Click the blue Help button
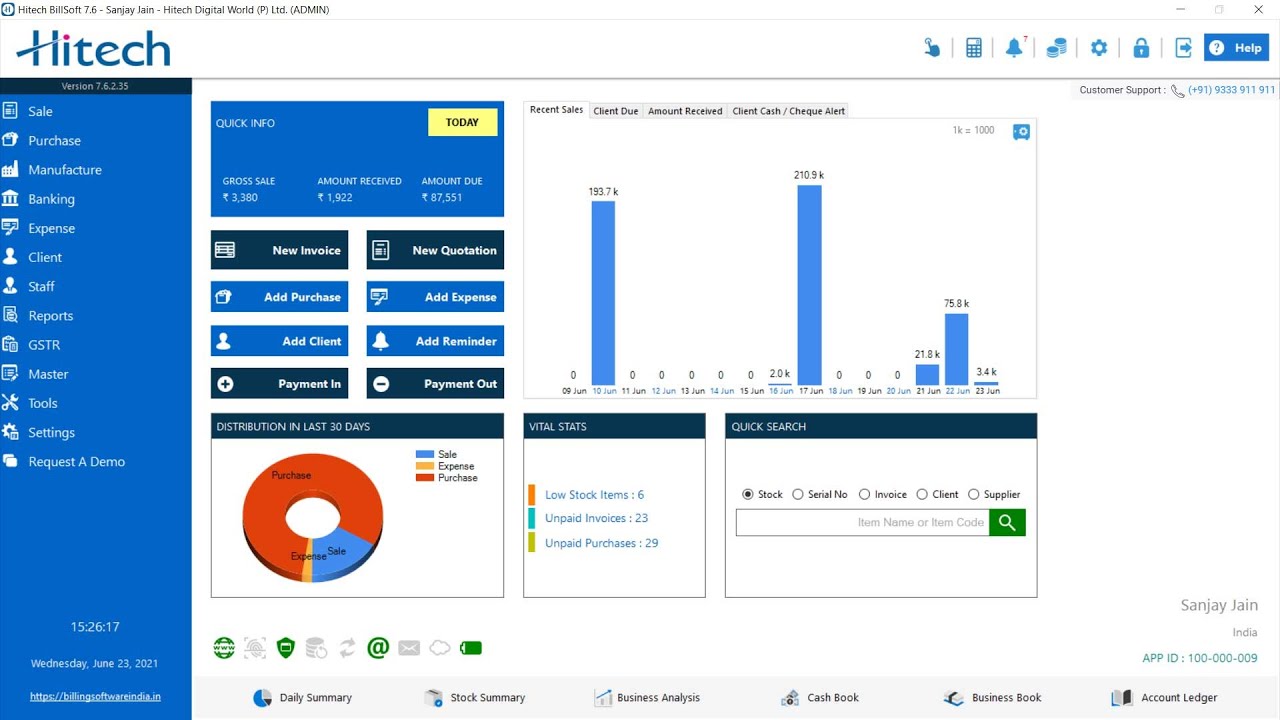This screenshot has width=1280, height=720. 1236,48
